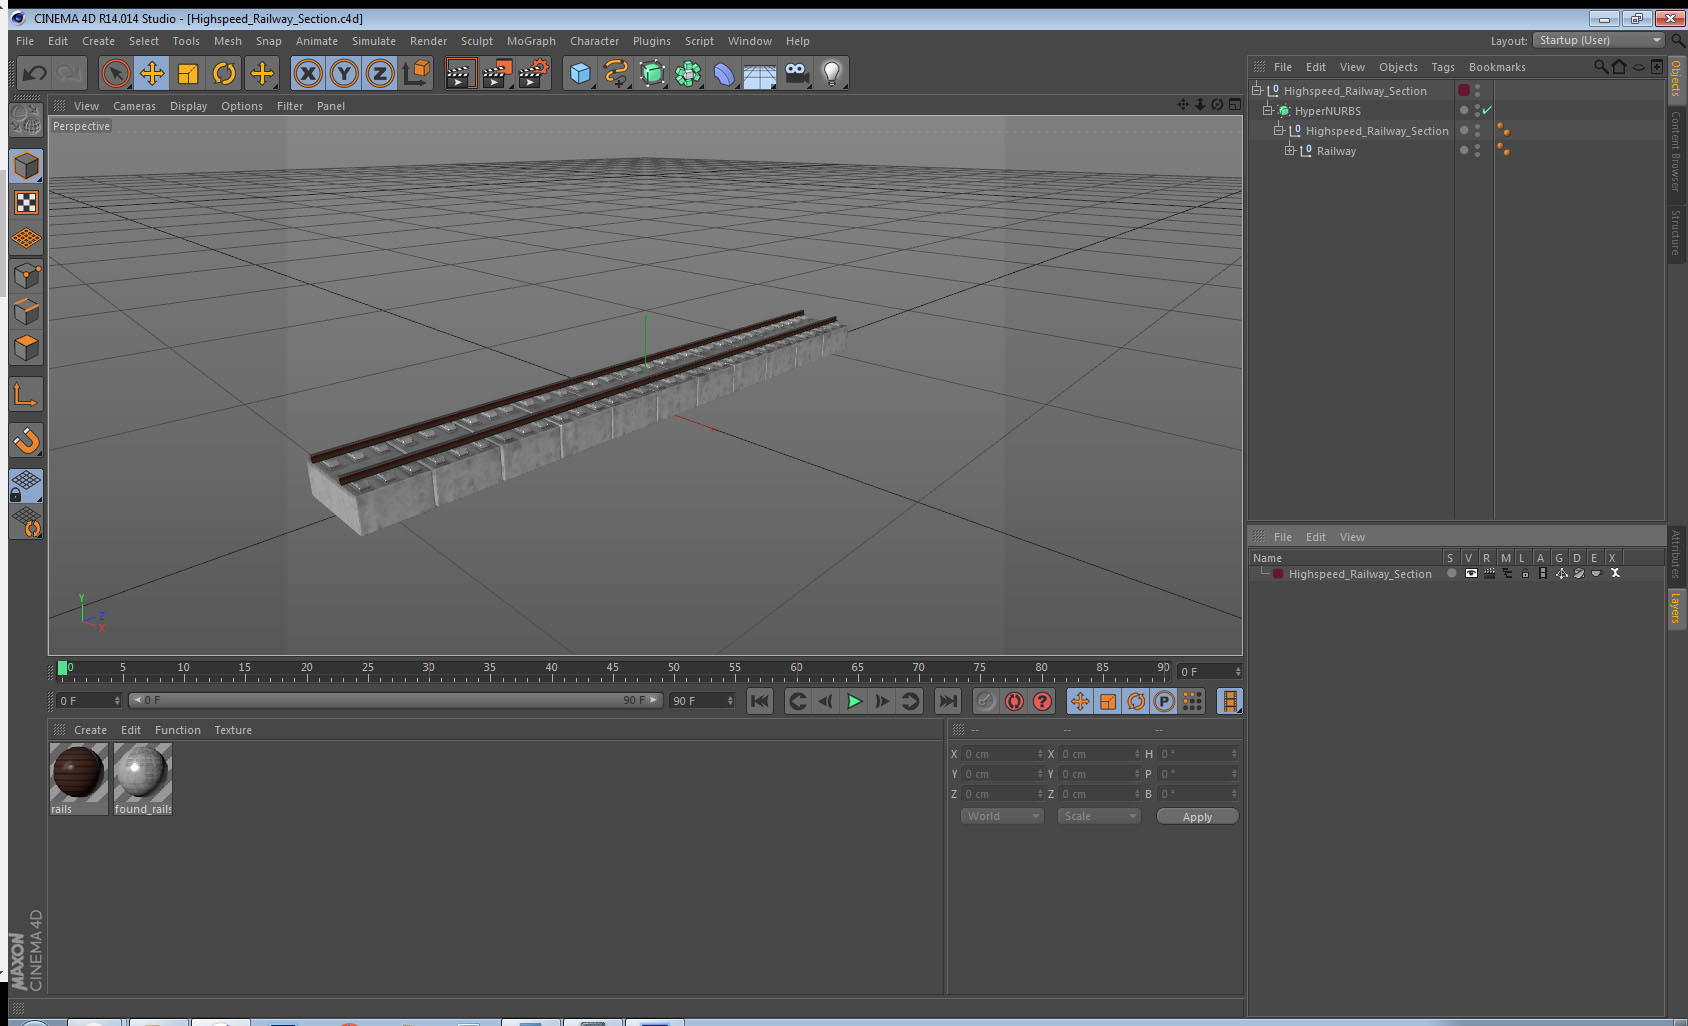The height and width of the screenshot is (1026, 1688).
Task: Toggle Snap magnet icon
Action: pyautogui.click(x=27, y=440)
